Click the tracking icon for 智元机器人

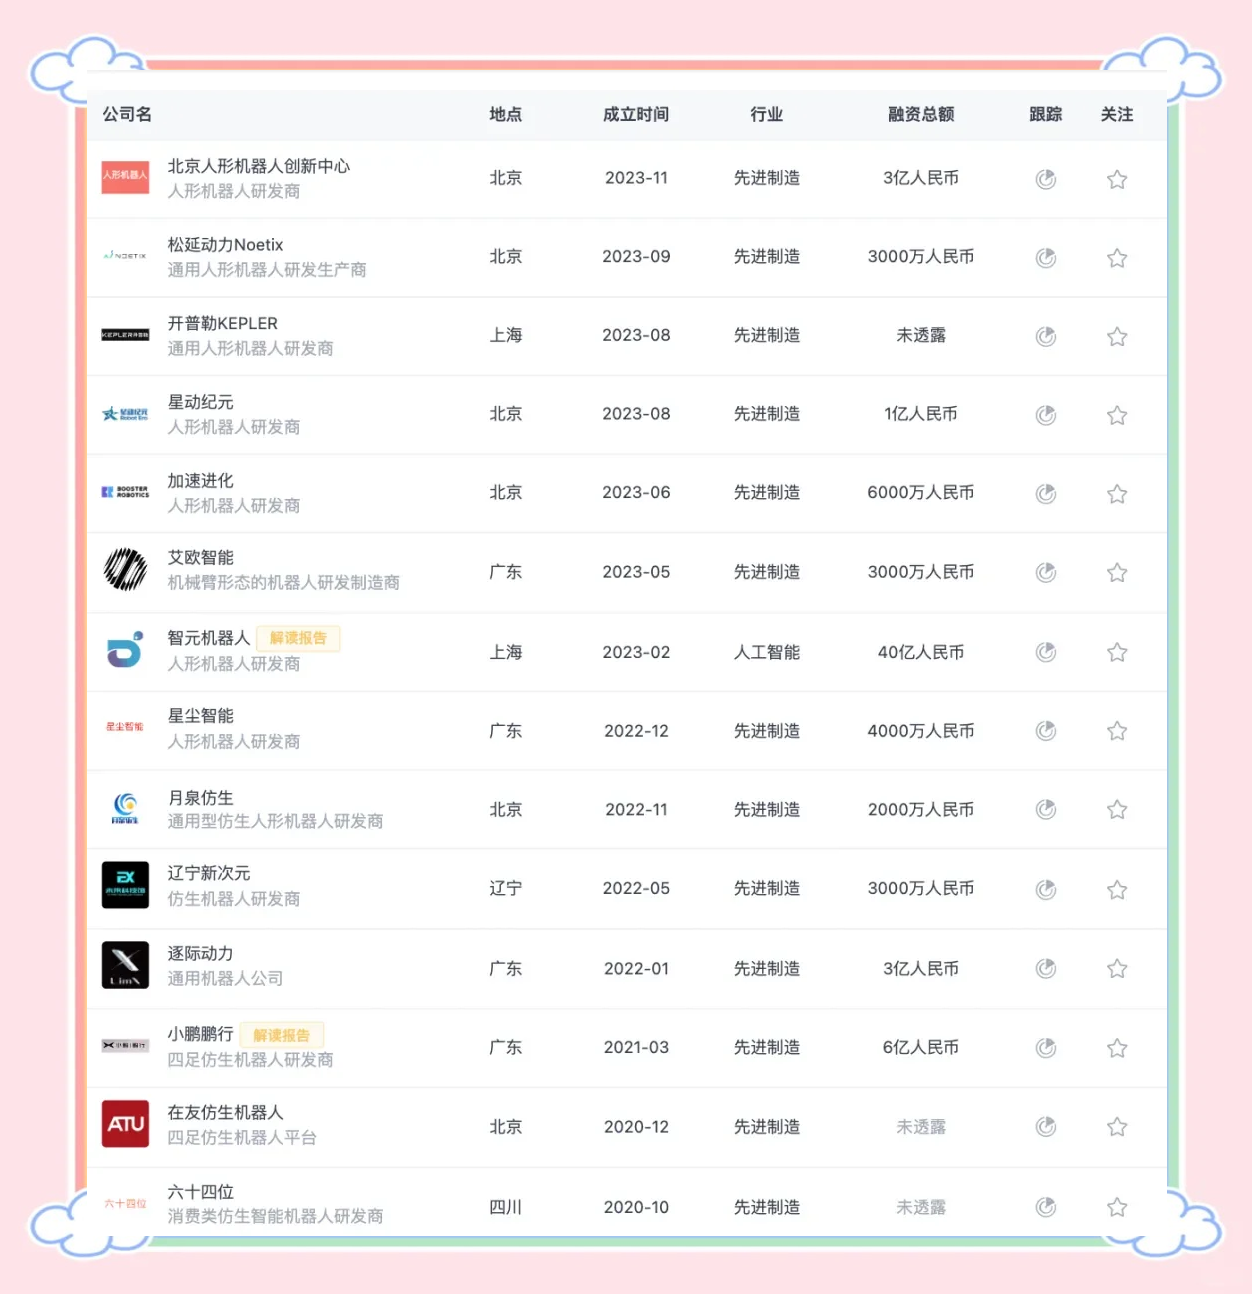(x=1045, y=652)
